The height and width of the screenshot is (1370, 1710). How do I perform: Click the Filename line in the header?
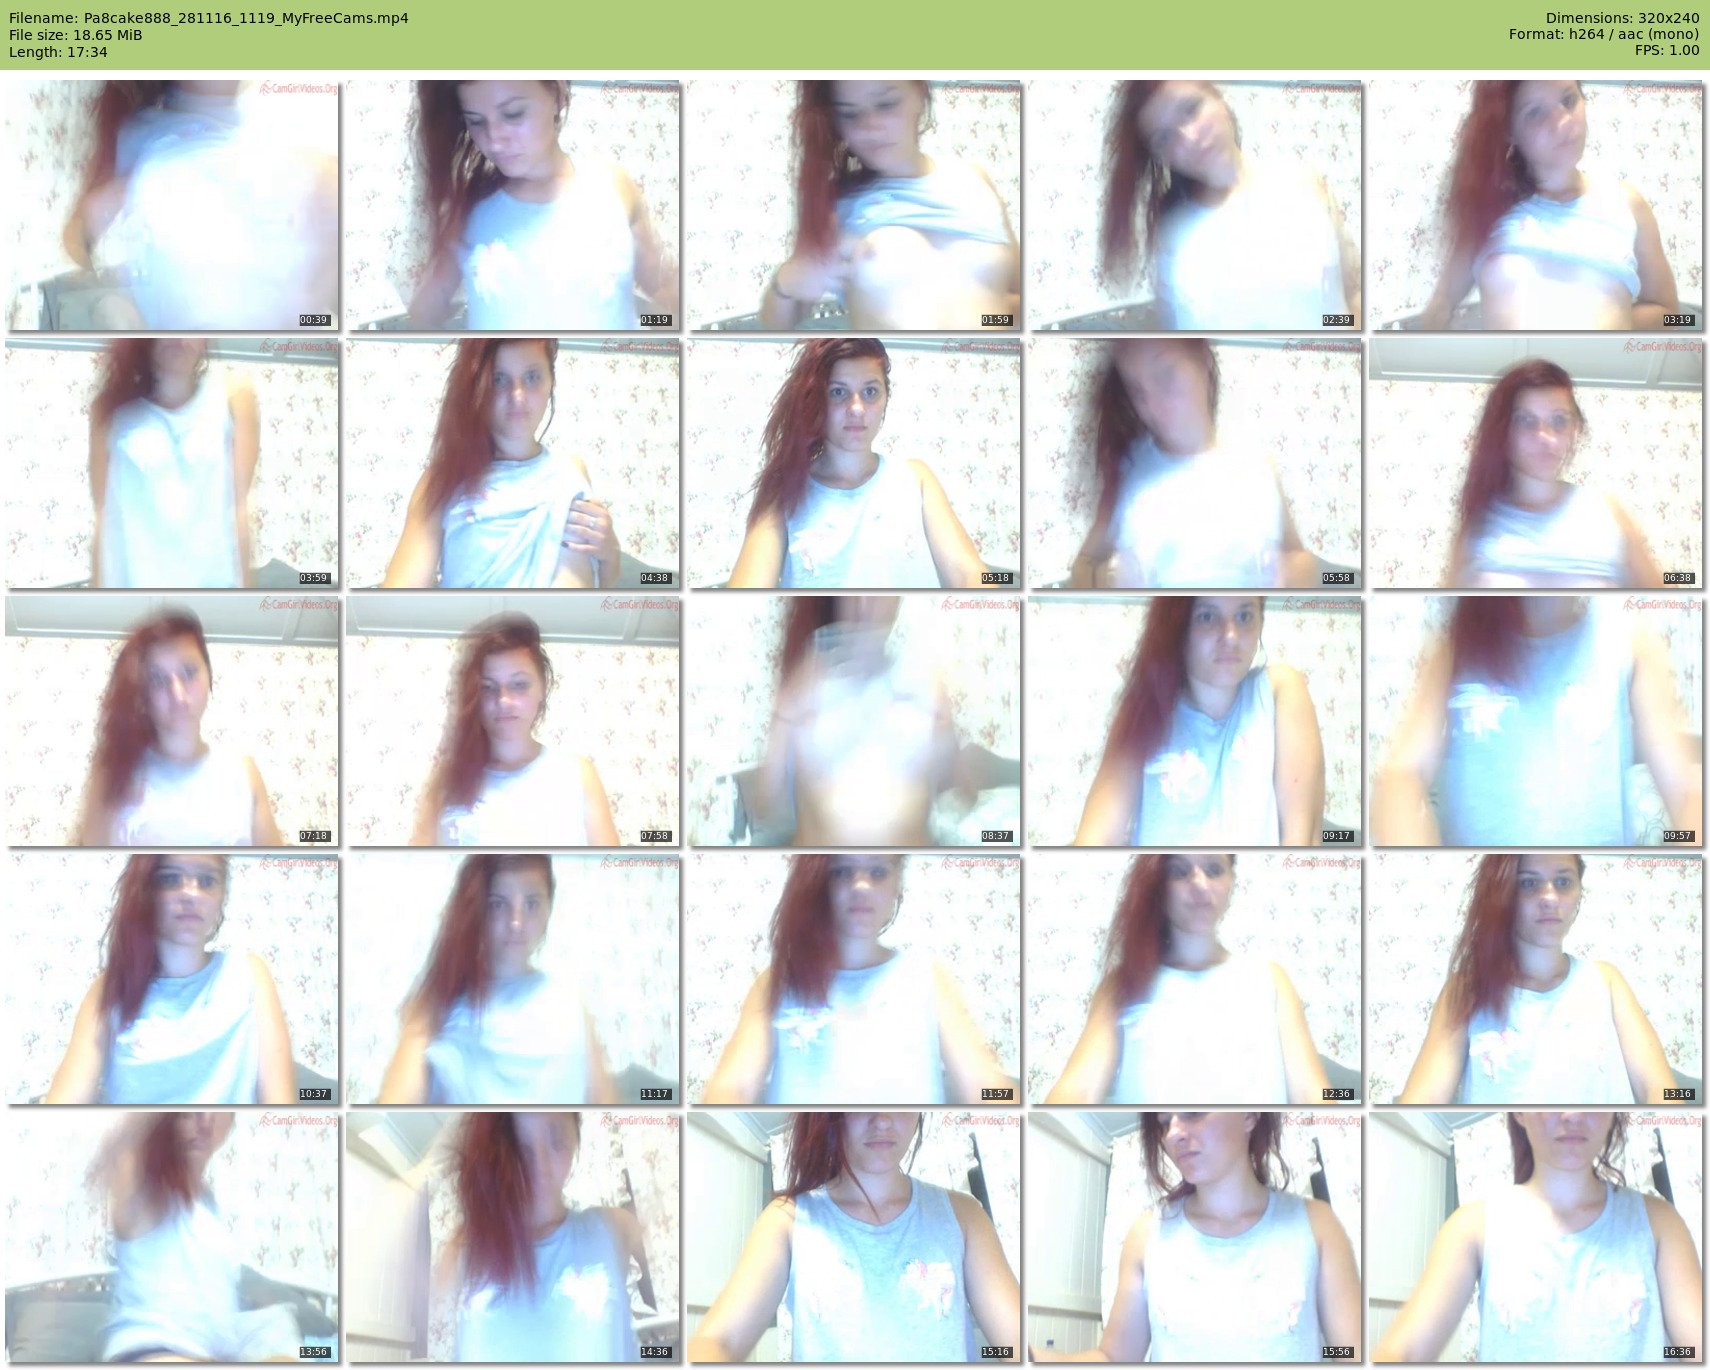209,18
